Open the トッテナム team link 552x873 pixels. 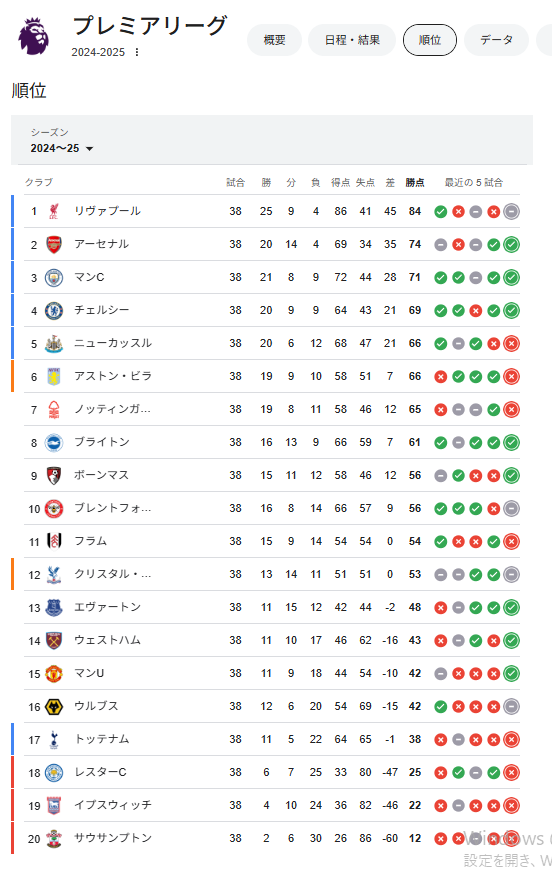coord(102,739)
